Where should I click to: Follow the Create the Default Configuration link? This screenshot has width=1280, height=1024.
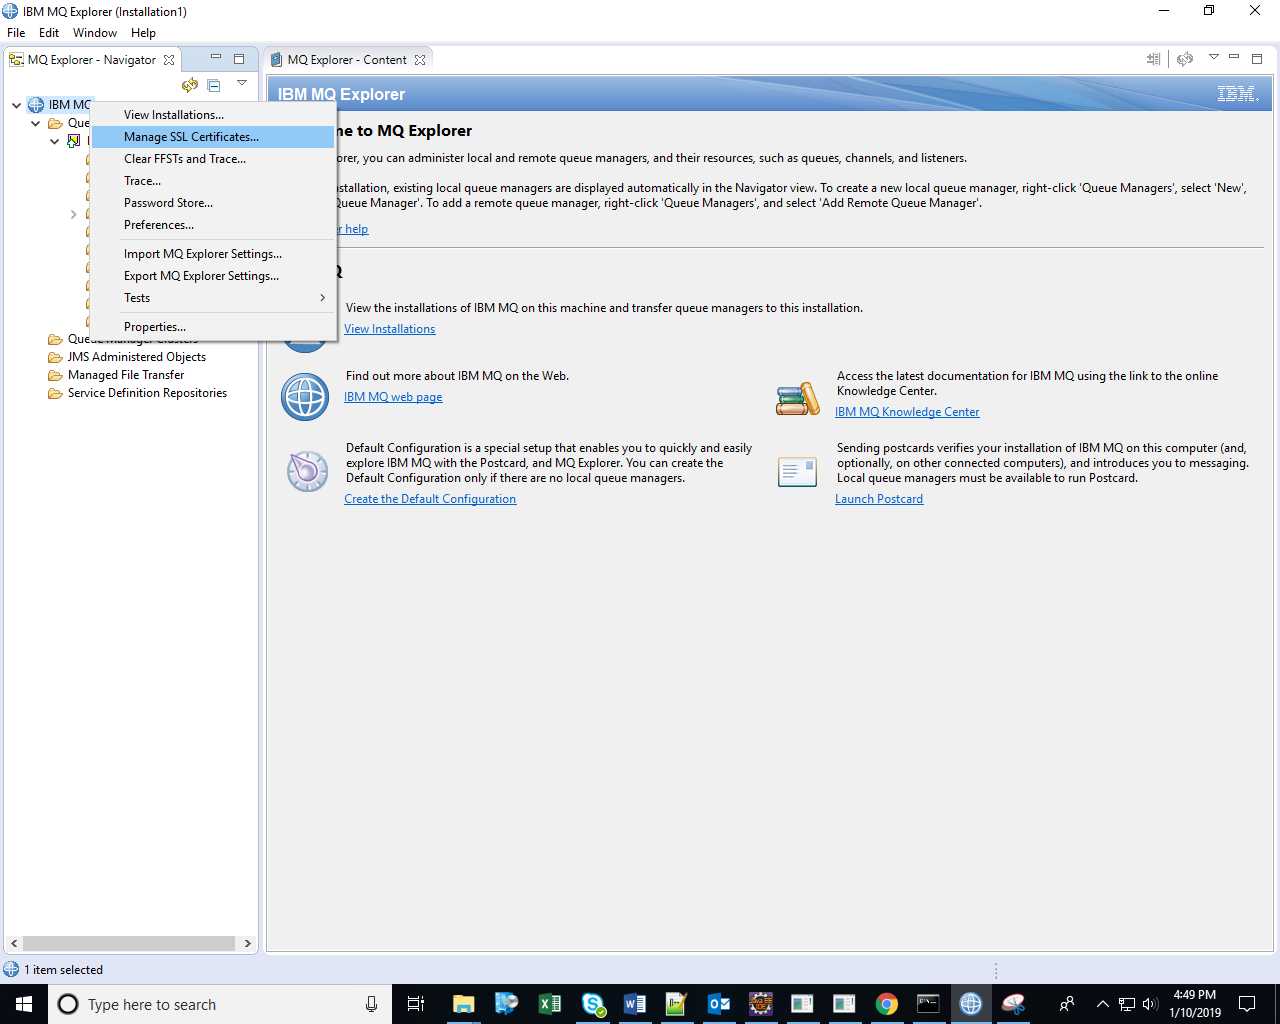point(430,499)
